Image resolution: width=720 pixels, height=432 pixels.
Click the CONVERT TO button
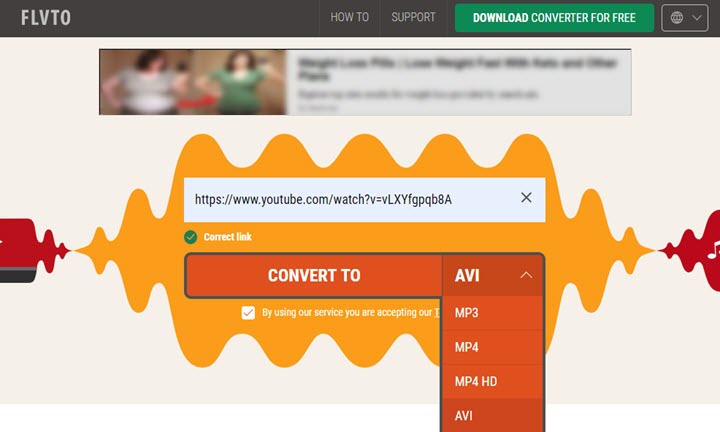pyautogui.click(x=314, y=275)
